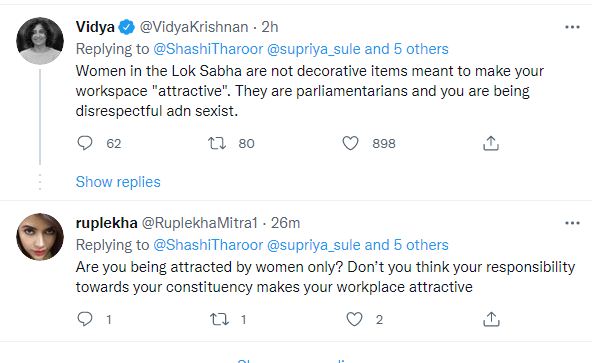Expand Show replies under Vidya's tweet

coord(118,182)
